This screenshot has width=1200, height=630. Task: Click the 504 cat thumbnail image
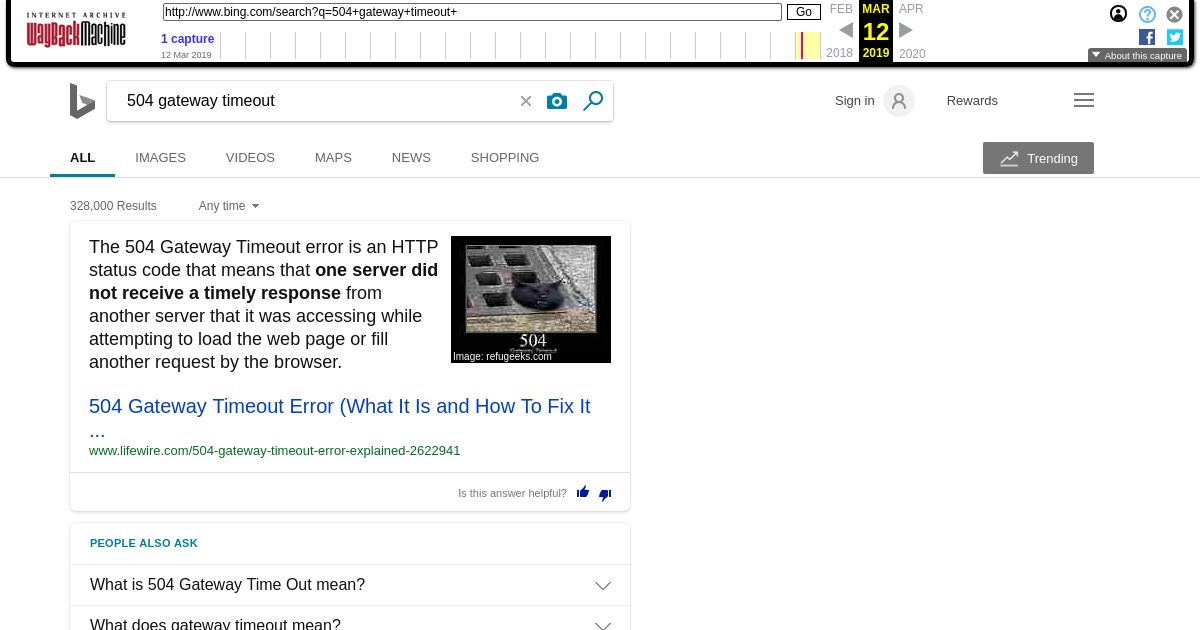[531, 299]
